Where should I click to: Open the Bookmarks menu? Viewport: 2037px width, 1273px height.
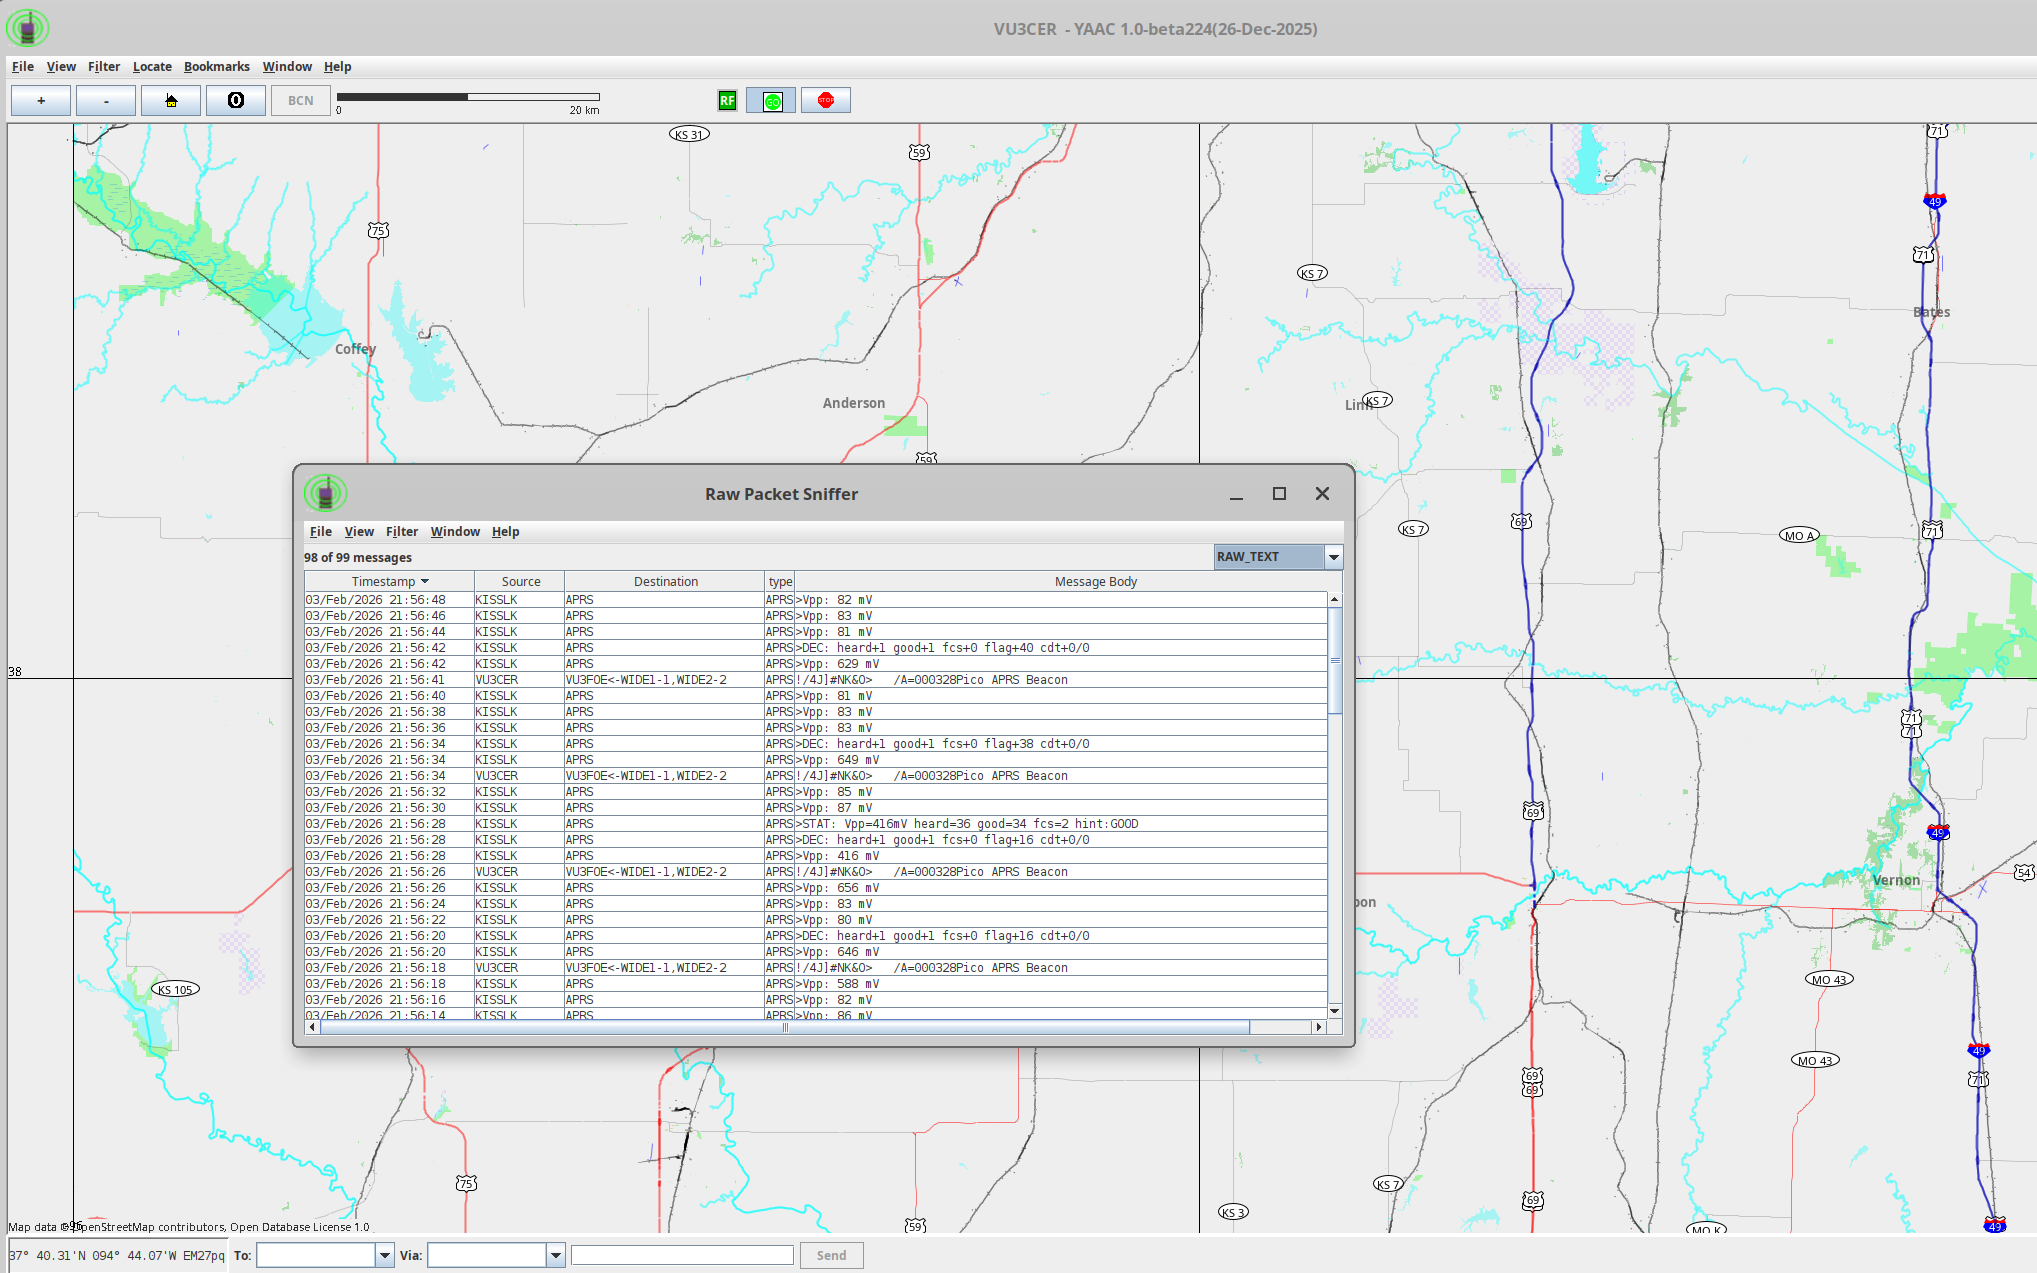tap(216, 67)
